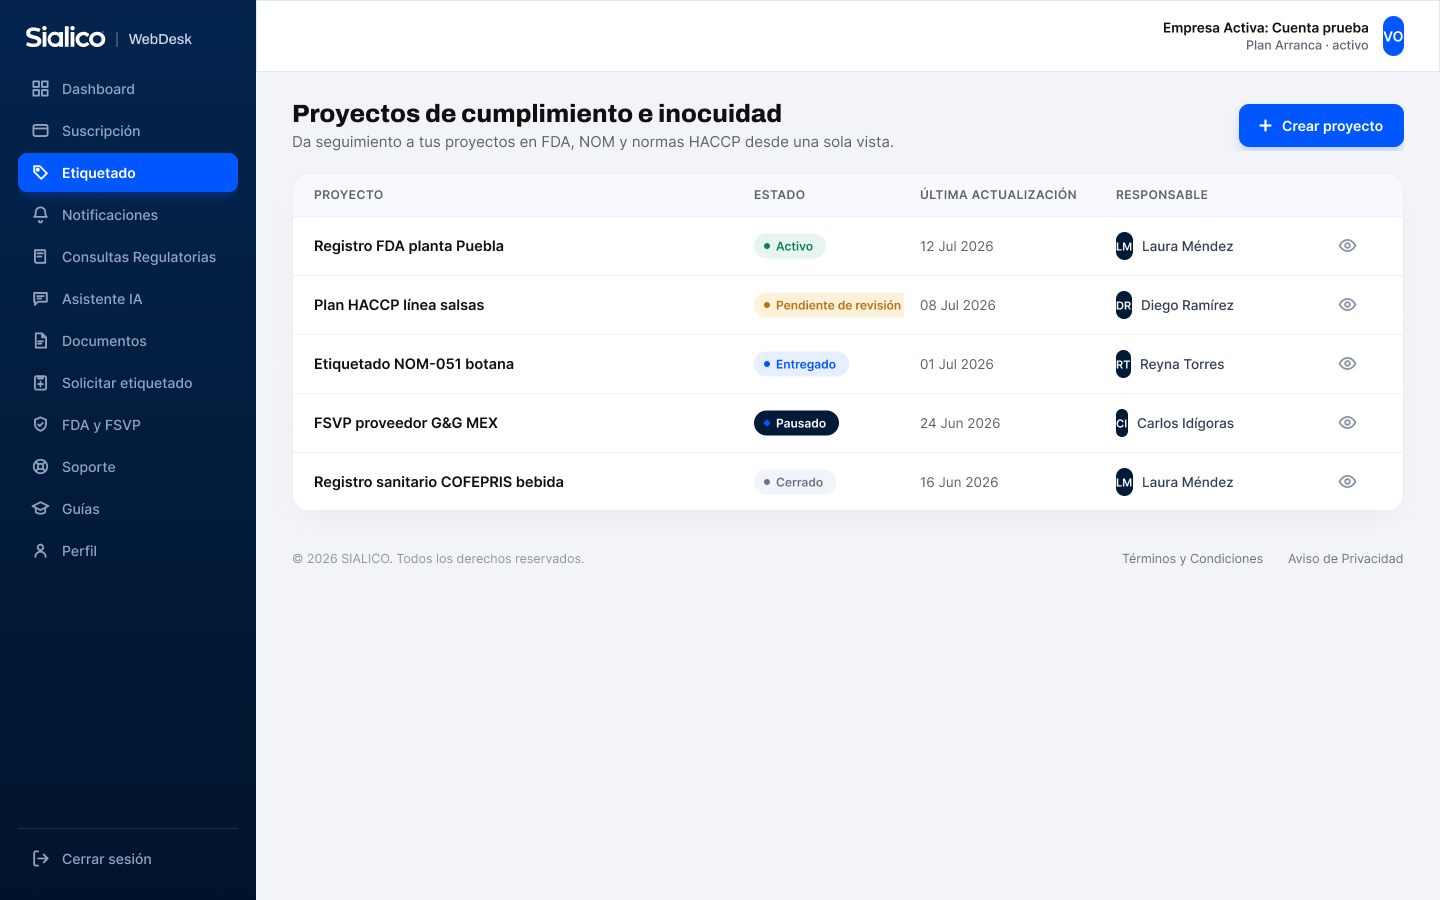Click the Activo status badge

(789, 246)
